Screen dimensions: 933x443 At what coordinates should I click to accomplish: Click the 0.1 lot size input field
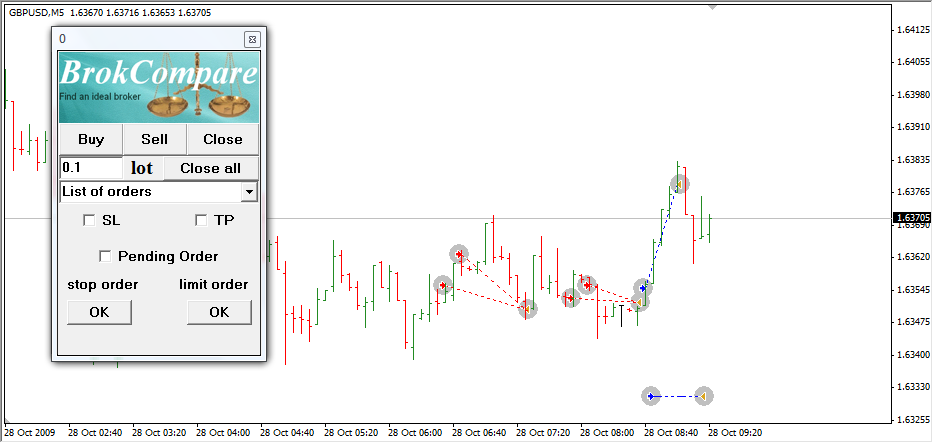[x=91, y=168]
